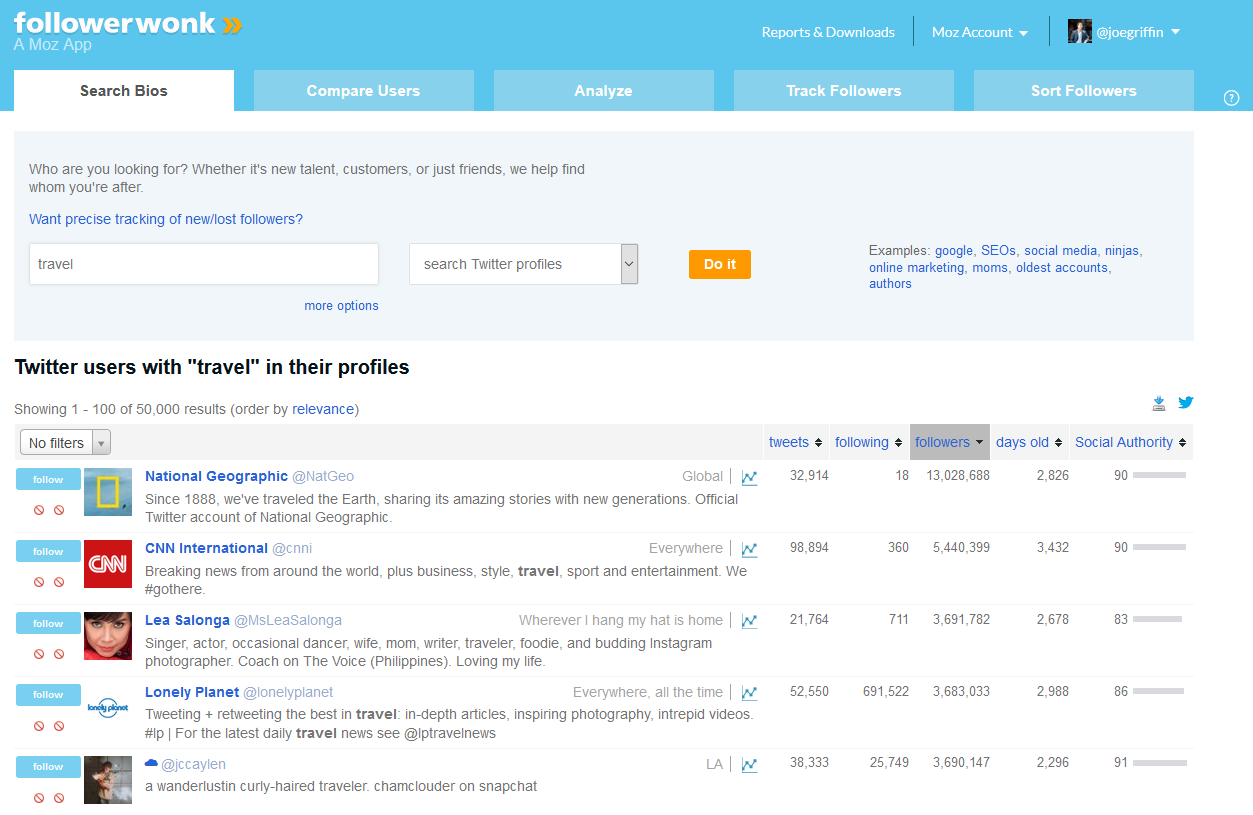Image resolution: width=1253 pixels, height=815 pixels.
Task: Click the cloud icon beside @jccaylen
Action: click(151, 763)
